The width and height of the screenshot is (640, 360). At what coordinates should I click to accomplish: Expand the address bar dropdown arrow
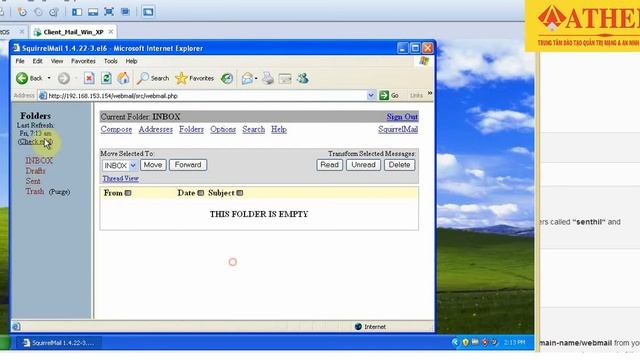click(371, 96)
